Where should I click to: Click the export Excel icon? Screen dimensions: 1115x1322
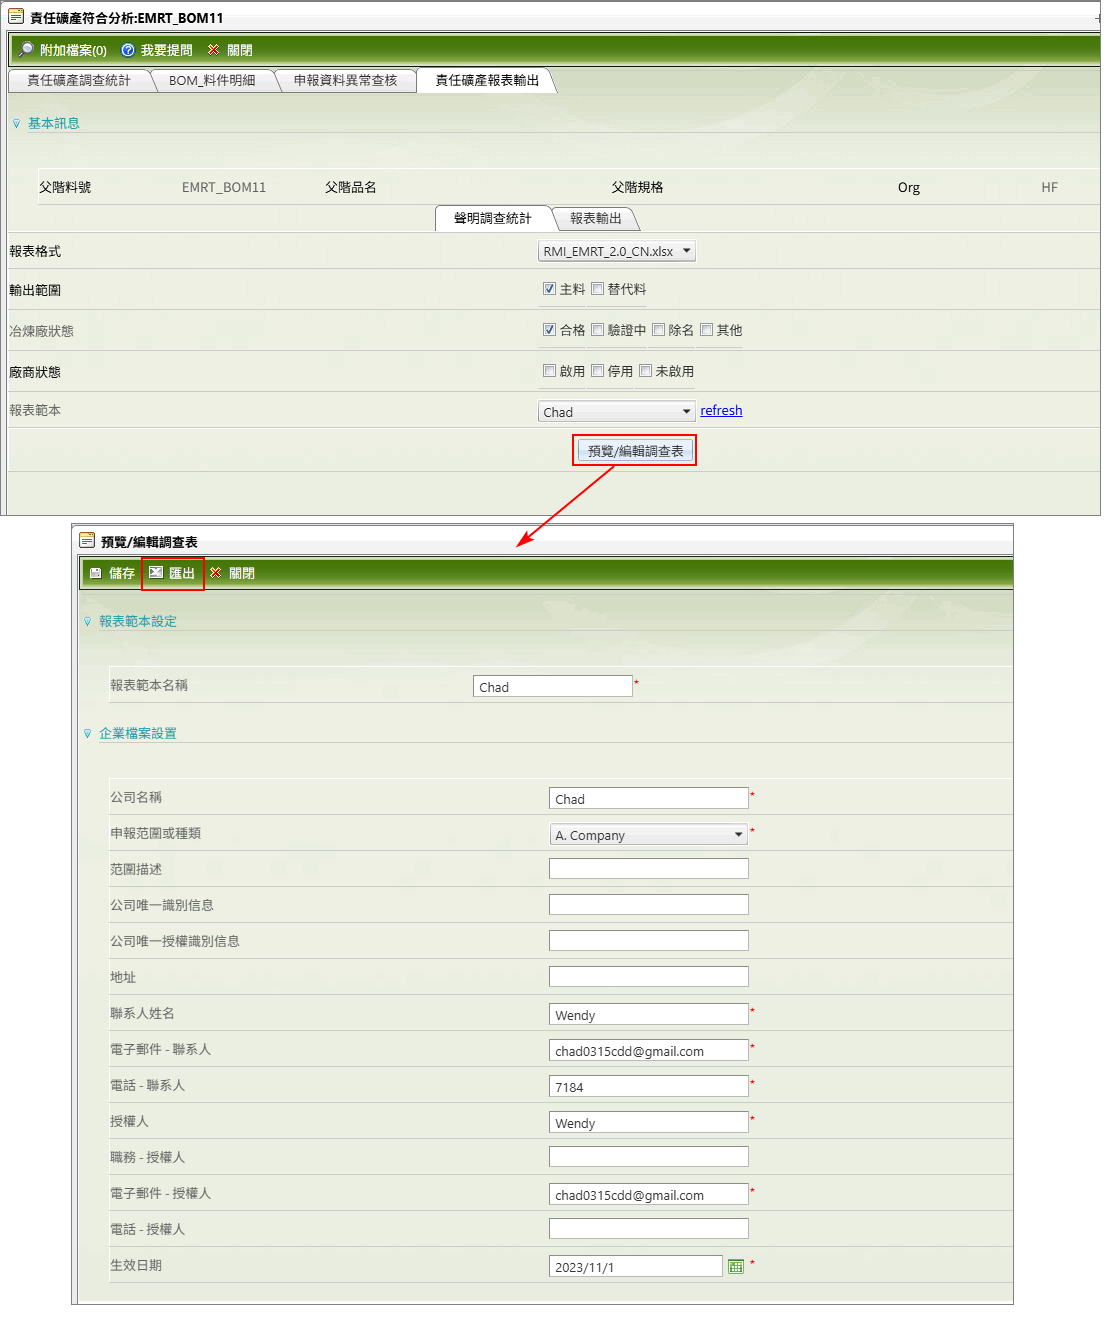(x=156, y=573)
